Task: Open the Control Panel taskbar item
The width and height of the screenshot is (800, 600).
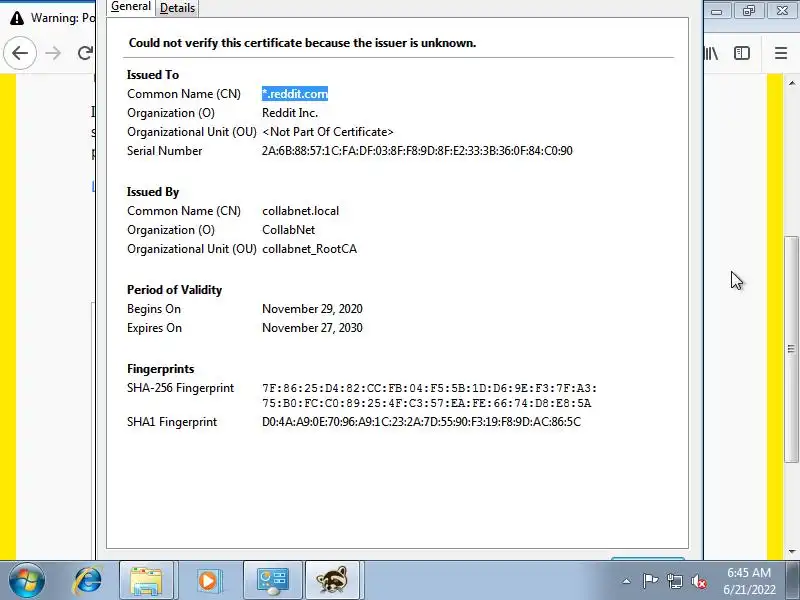Action: click(x=273, y=581)
